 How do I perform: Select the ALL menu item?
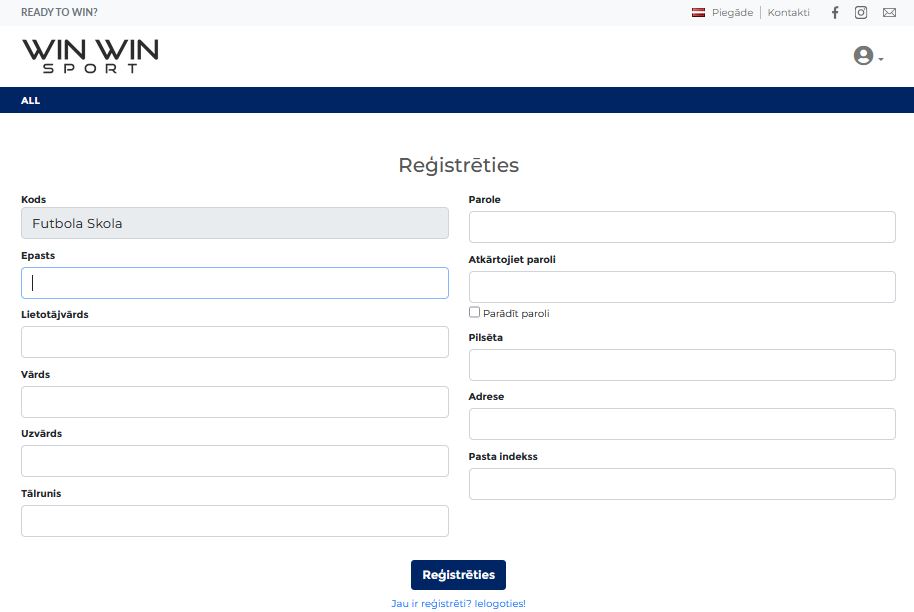pos(31,101)
